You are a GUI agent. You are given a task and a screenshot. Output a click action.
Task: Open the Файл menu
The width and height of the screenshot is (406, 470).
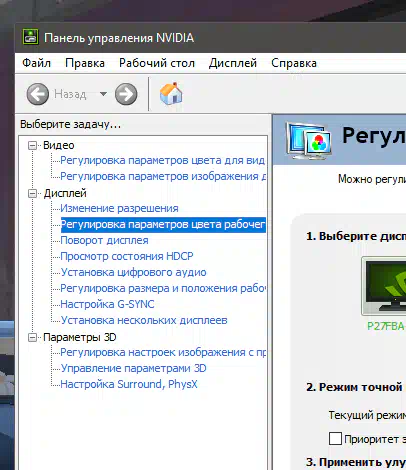36,63
